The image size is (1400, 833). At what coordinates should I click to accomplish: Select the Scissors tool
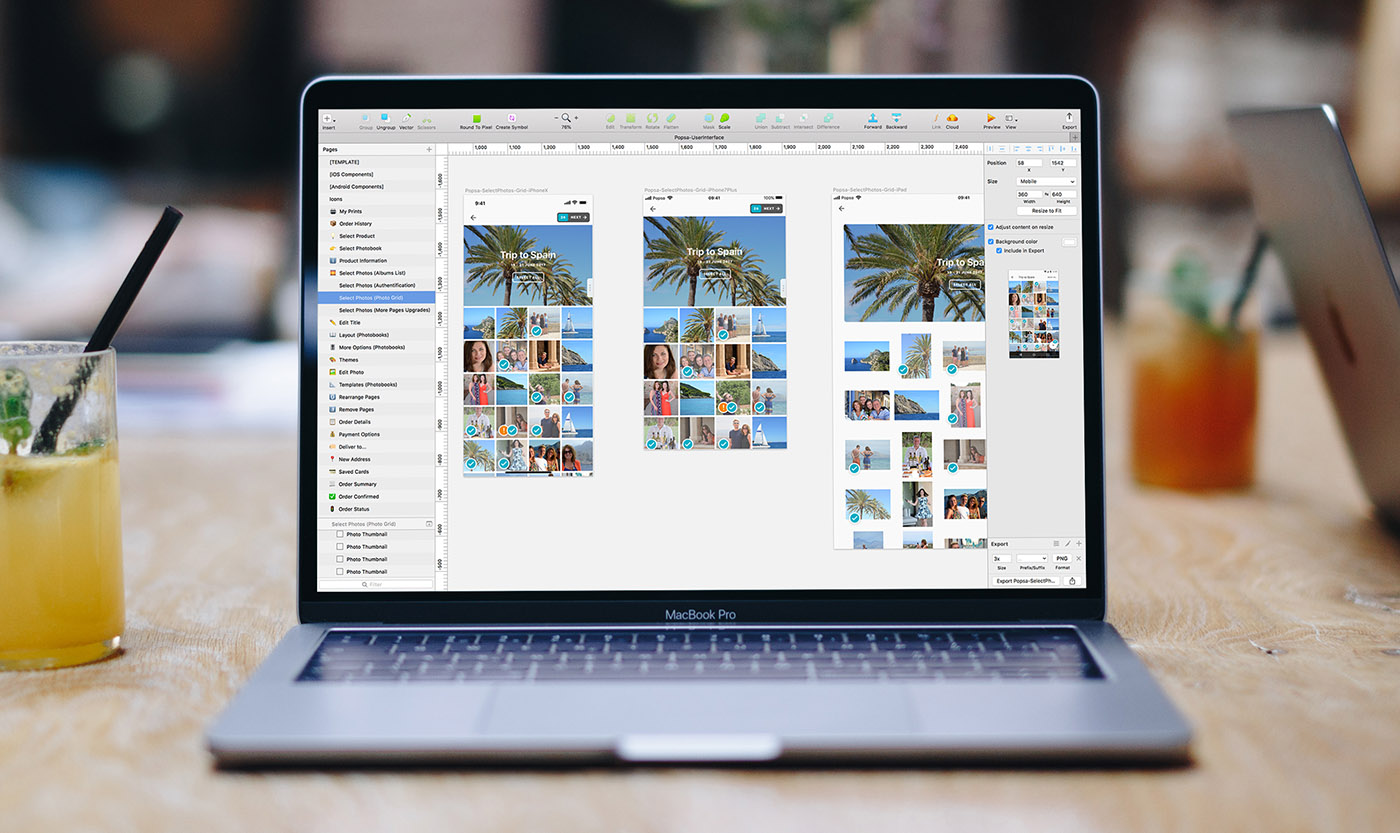426,118
